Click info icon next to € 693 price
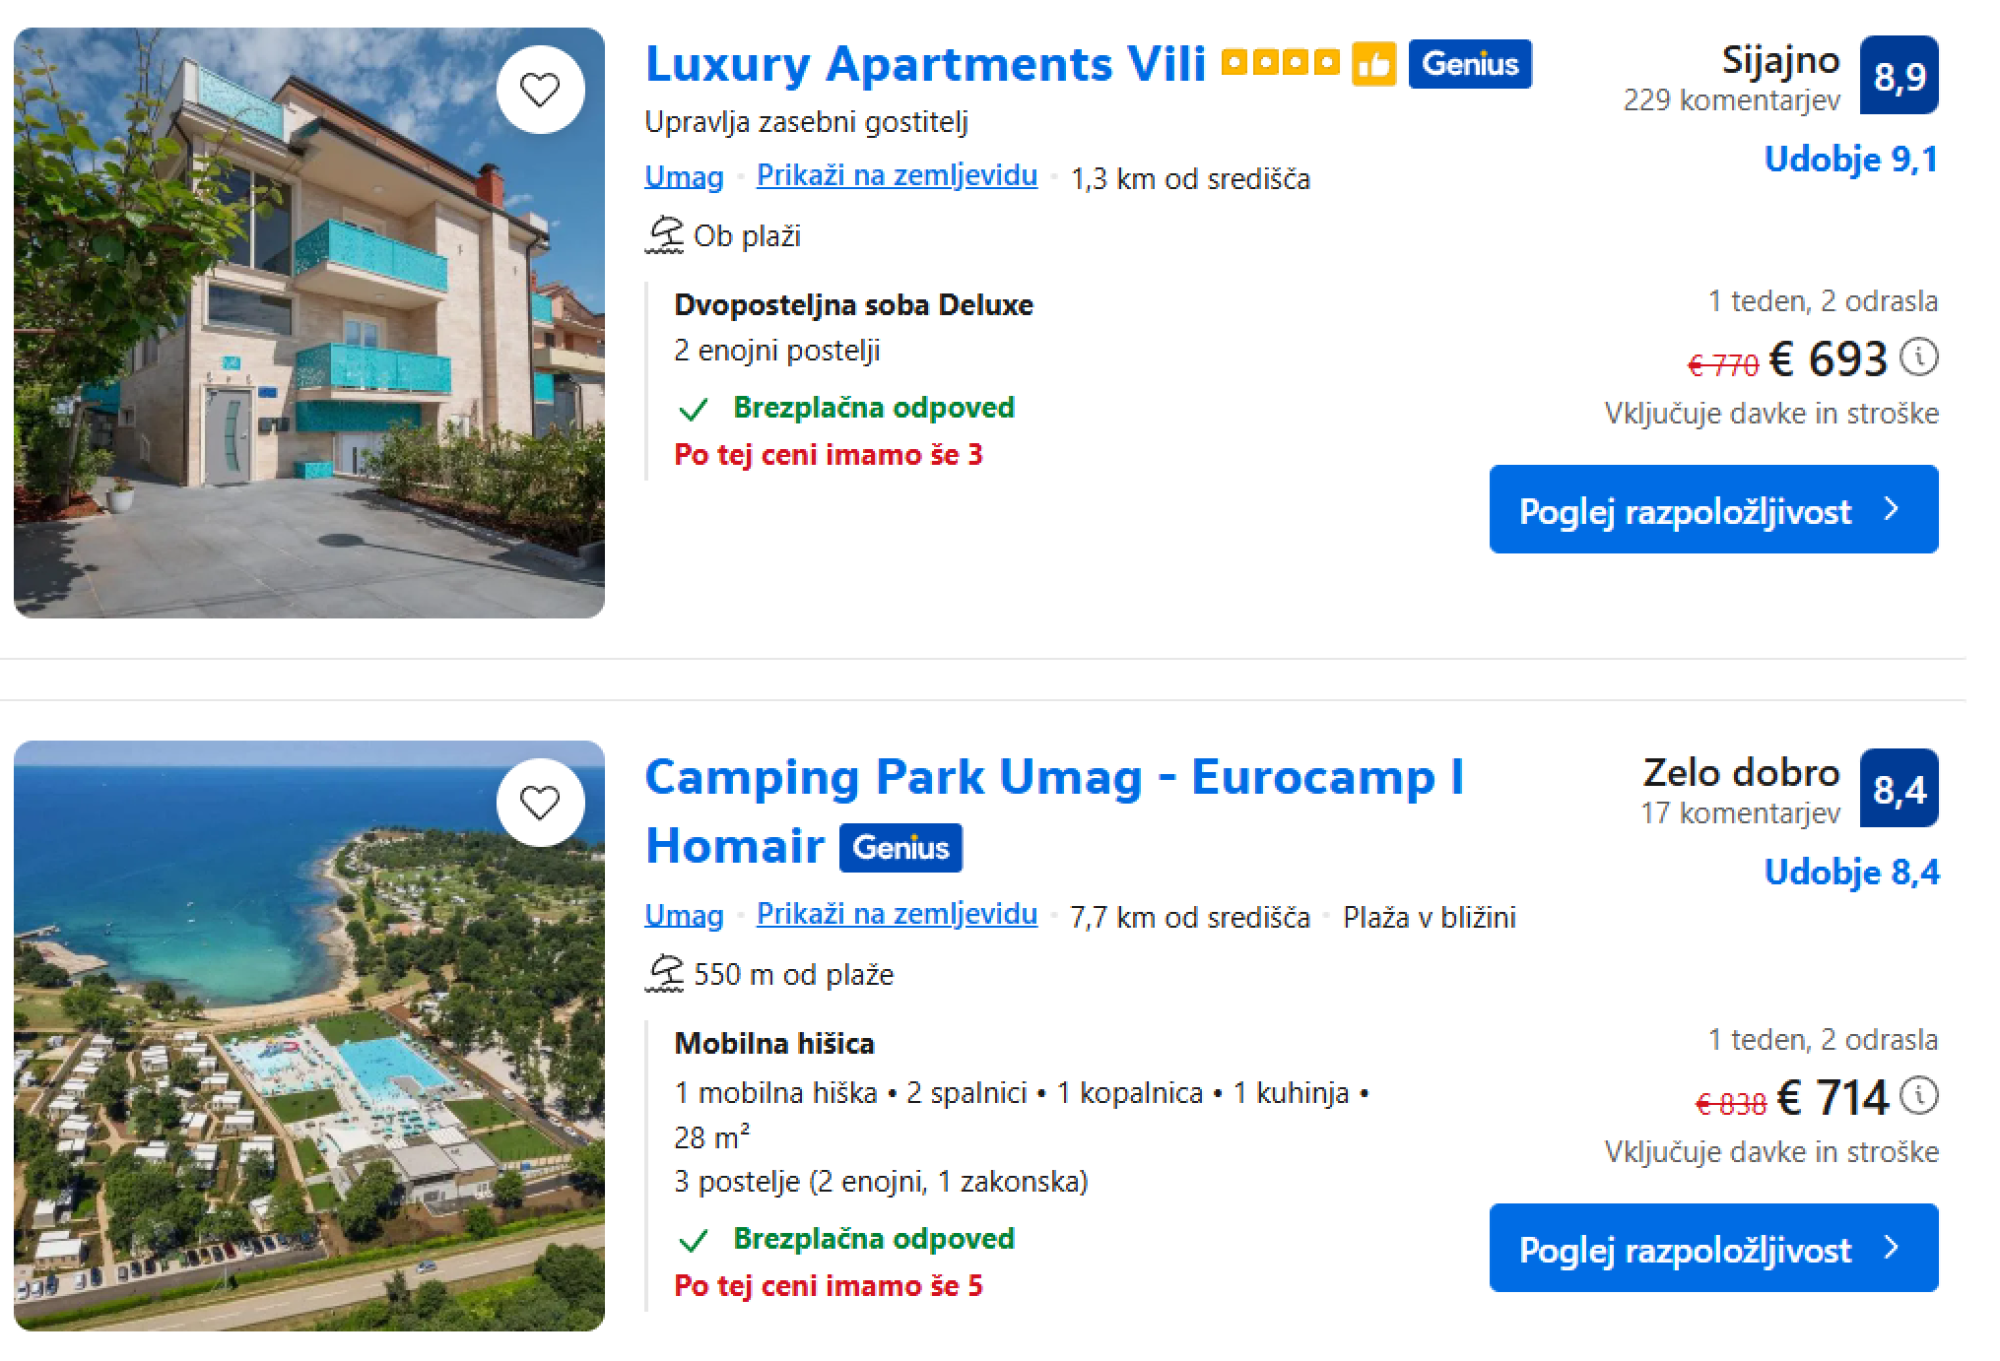 1918,357
